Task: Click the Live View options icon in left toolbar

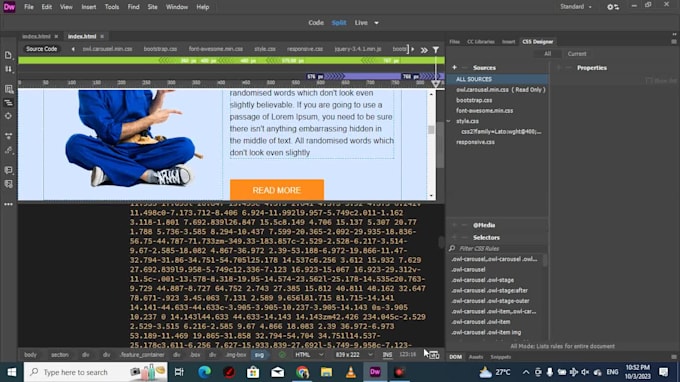Action: 8,89
